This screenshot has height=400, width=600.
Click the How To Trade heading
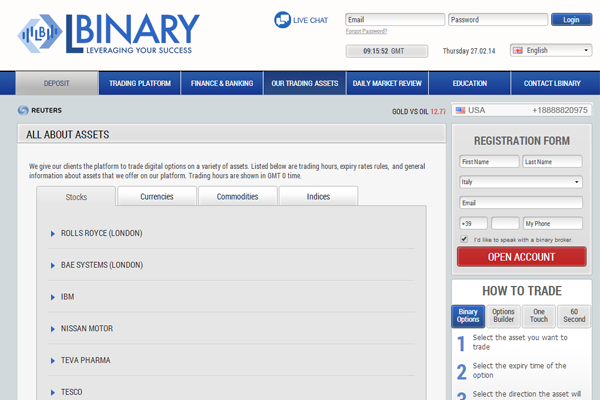click(522, 291)
